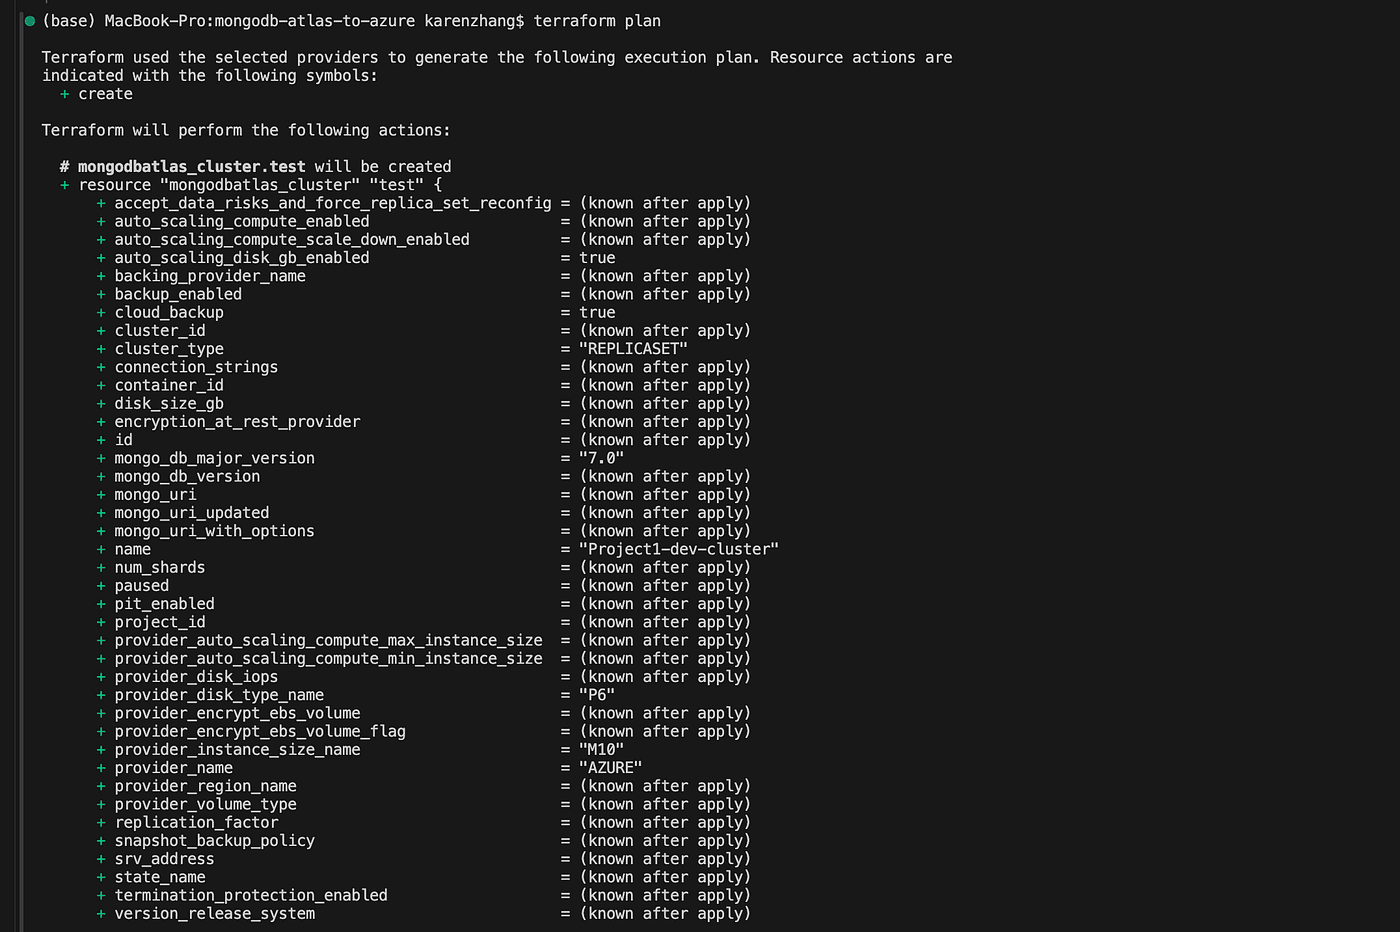Click the "REPLICASET" value of cluster_type
Screen dimensions: 1400x932
click(634, 349)
